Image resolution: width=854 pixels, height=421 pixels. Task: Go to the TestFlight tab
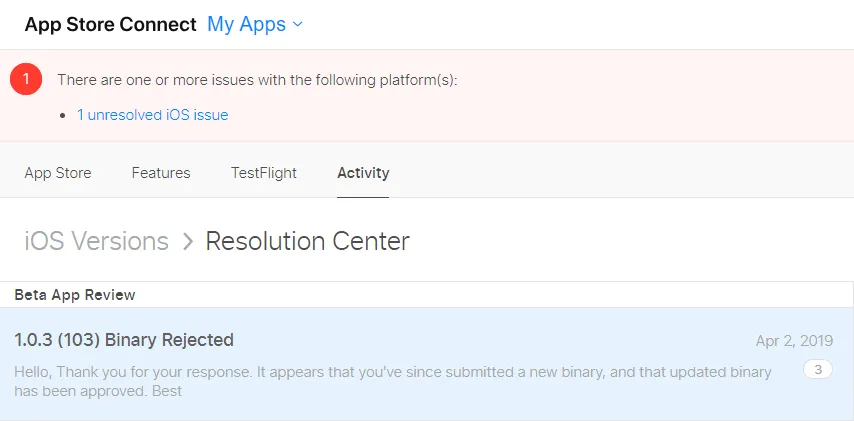click(x=264, y=173)
